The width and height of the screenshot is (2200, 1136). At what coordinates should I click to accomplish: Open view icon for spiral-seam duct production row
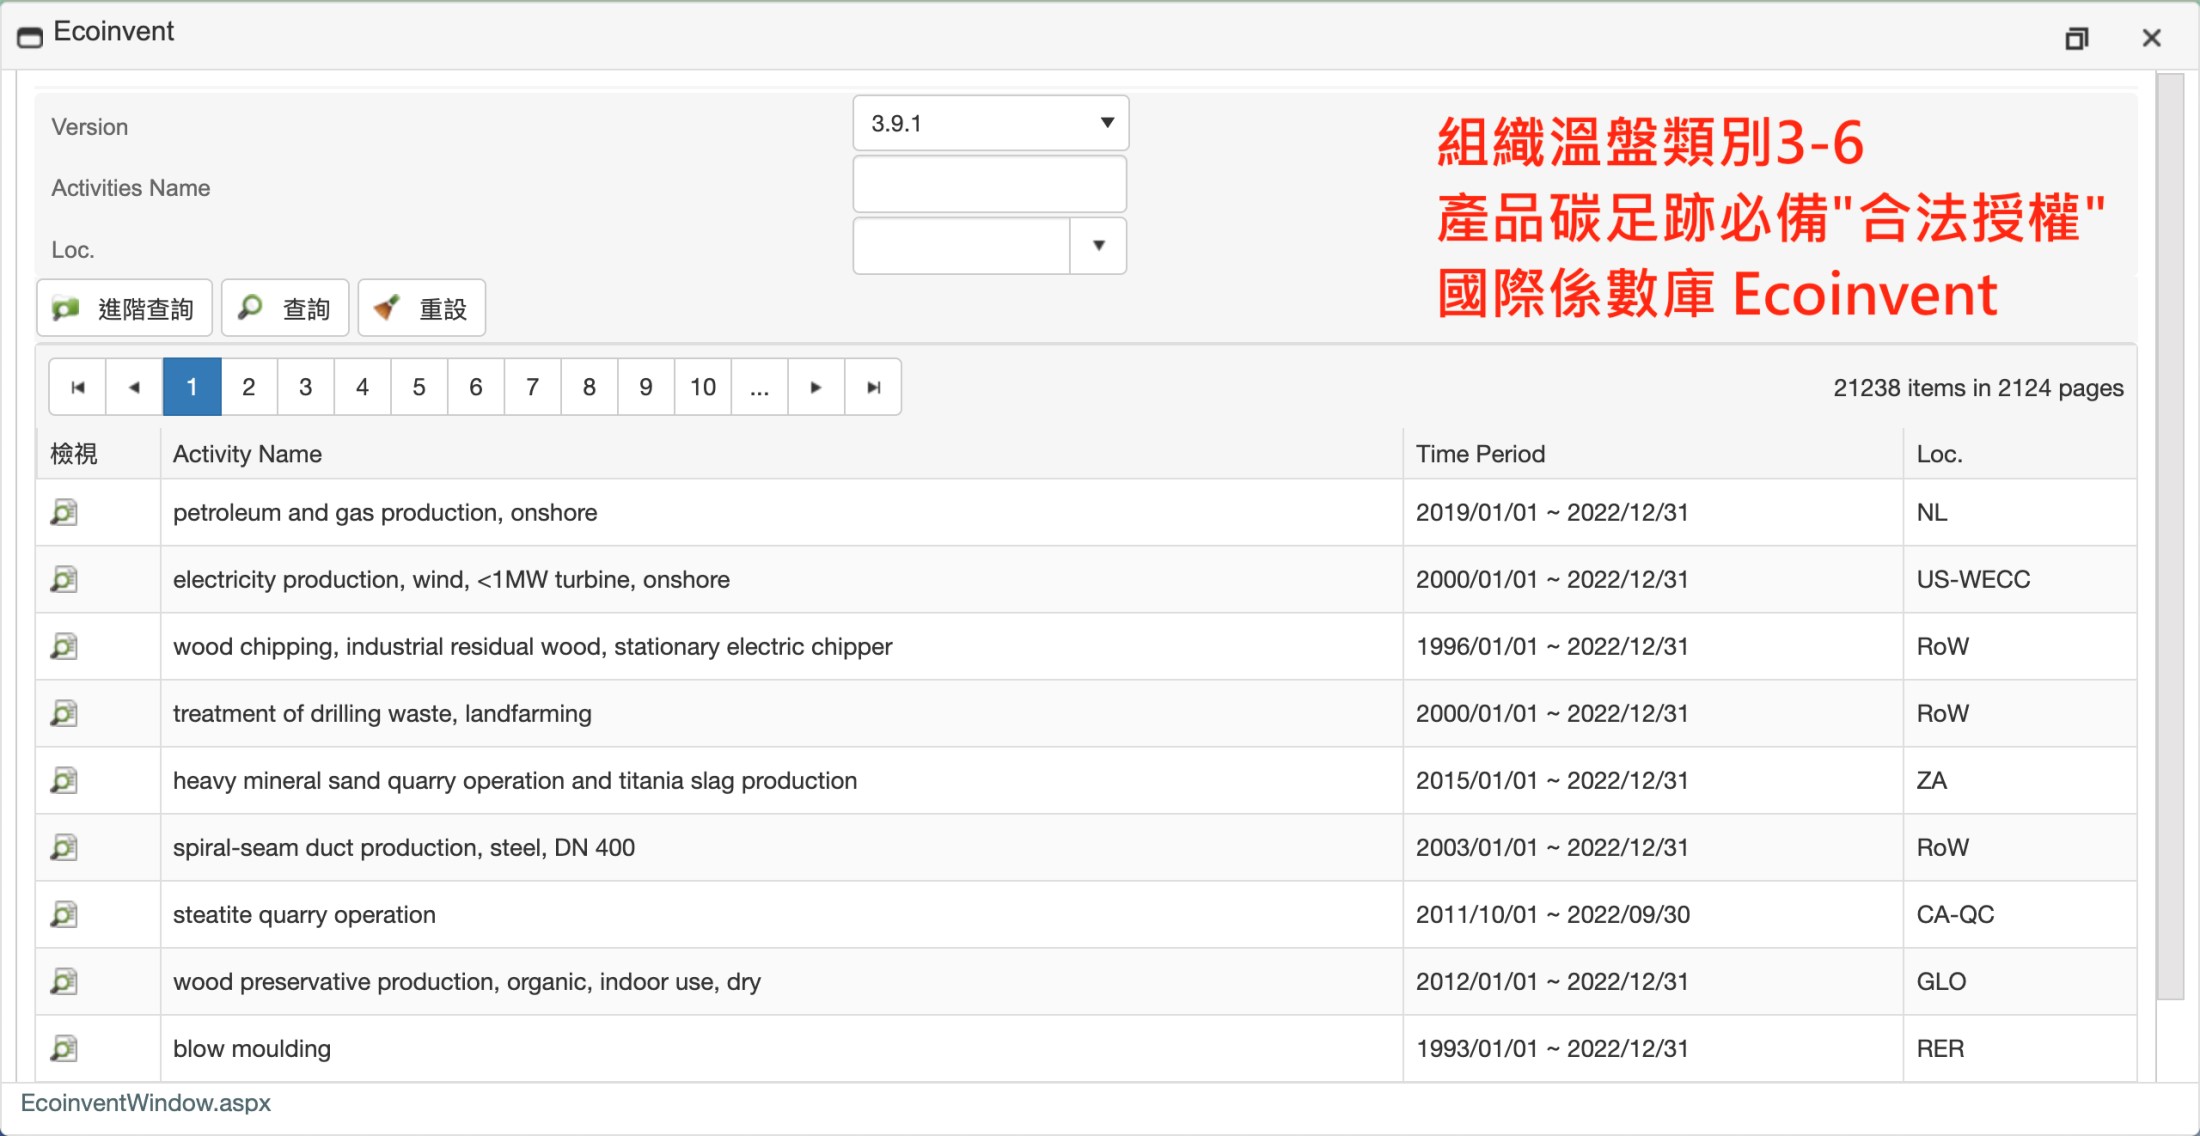click(x=64, y=847)
